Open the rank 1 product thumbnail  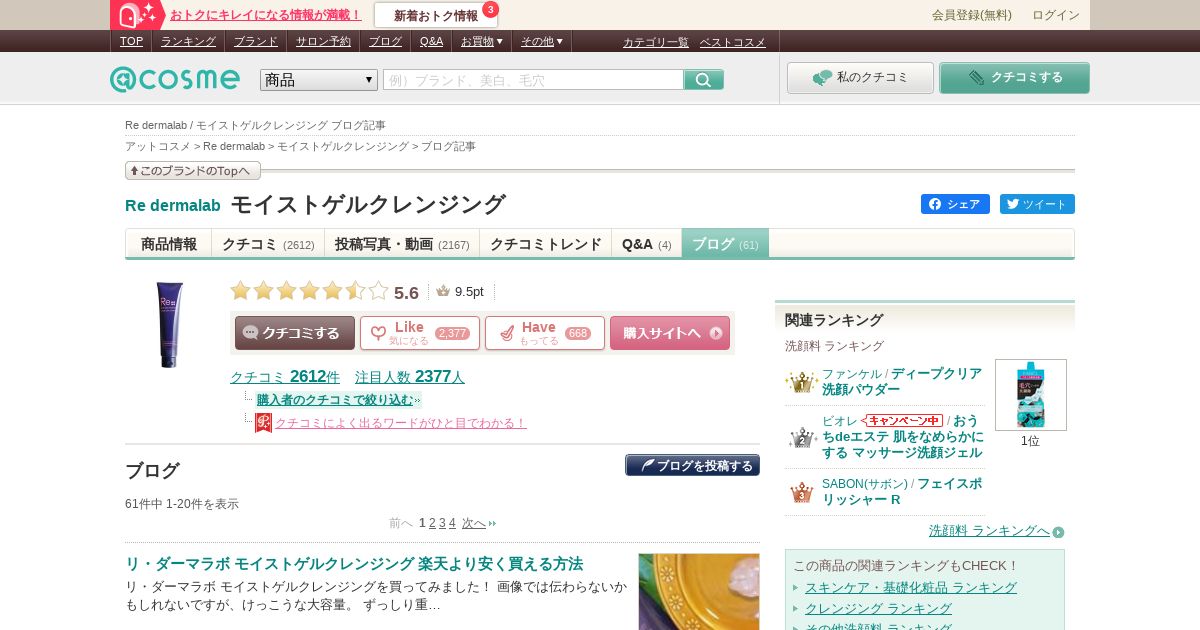(1031, 395)
